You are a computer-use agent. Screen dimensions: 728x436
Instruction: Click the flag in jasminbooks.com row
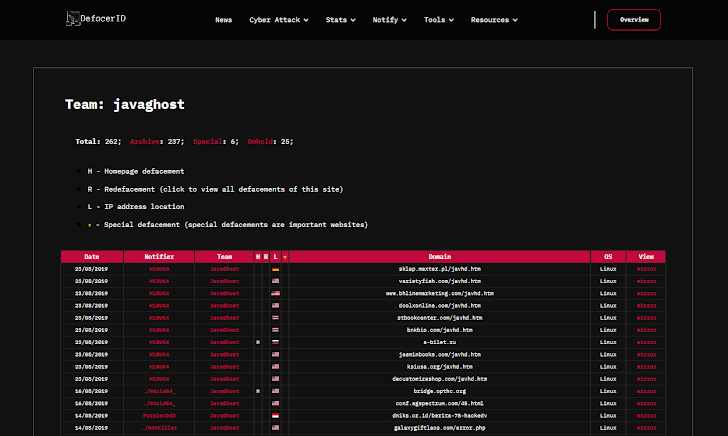[x=275, y=354]
